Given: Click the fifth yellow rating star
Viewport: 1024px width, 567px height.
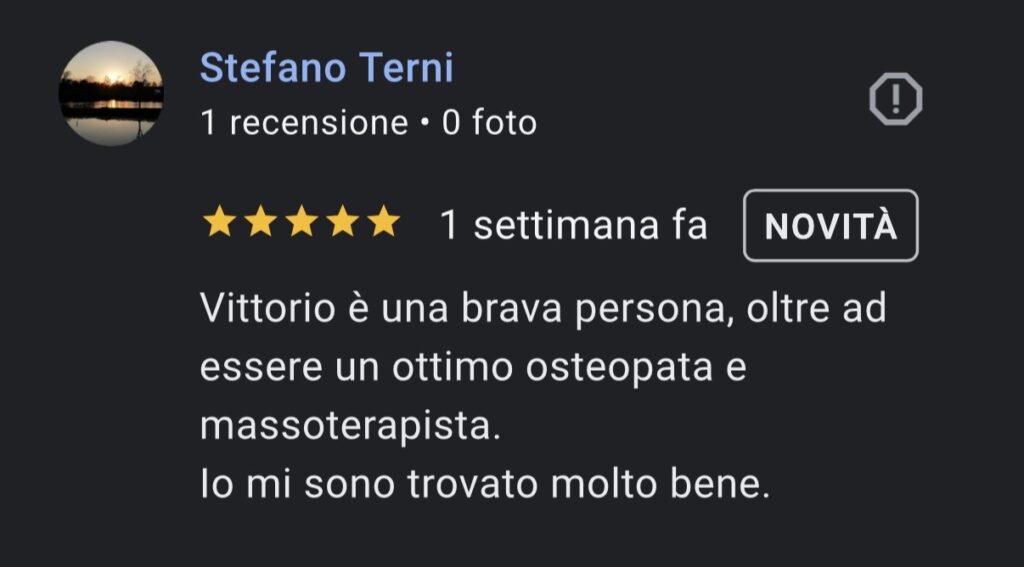Looking at the screenshot, I should 383,223.
